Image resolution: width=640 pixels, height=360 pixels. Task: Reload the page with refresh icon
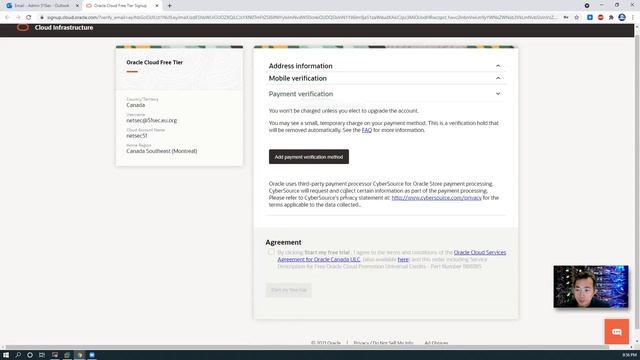pos(29,17)
